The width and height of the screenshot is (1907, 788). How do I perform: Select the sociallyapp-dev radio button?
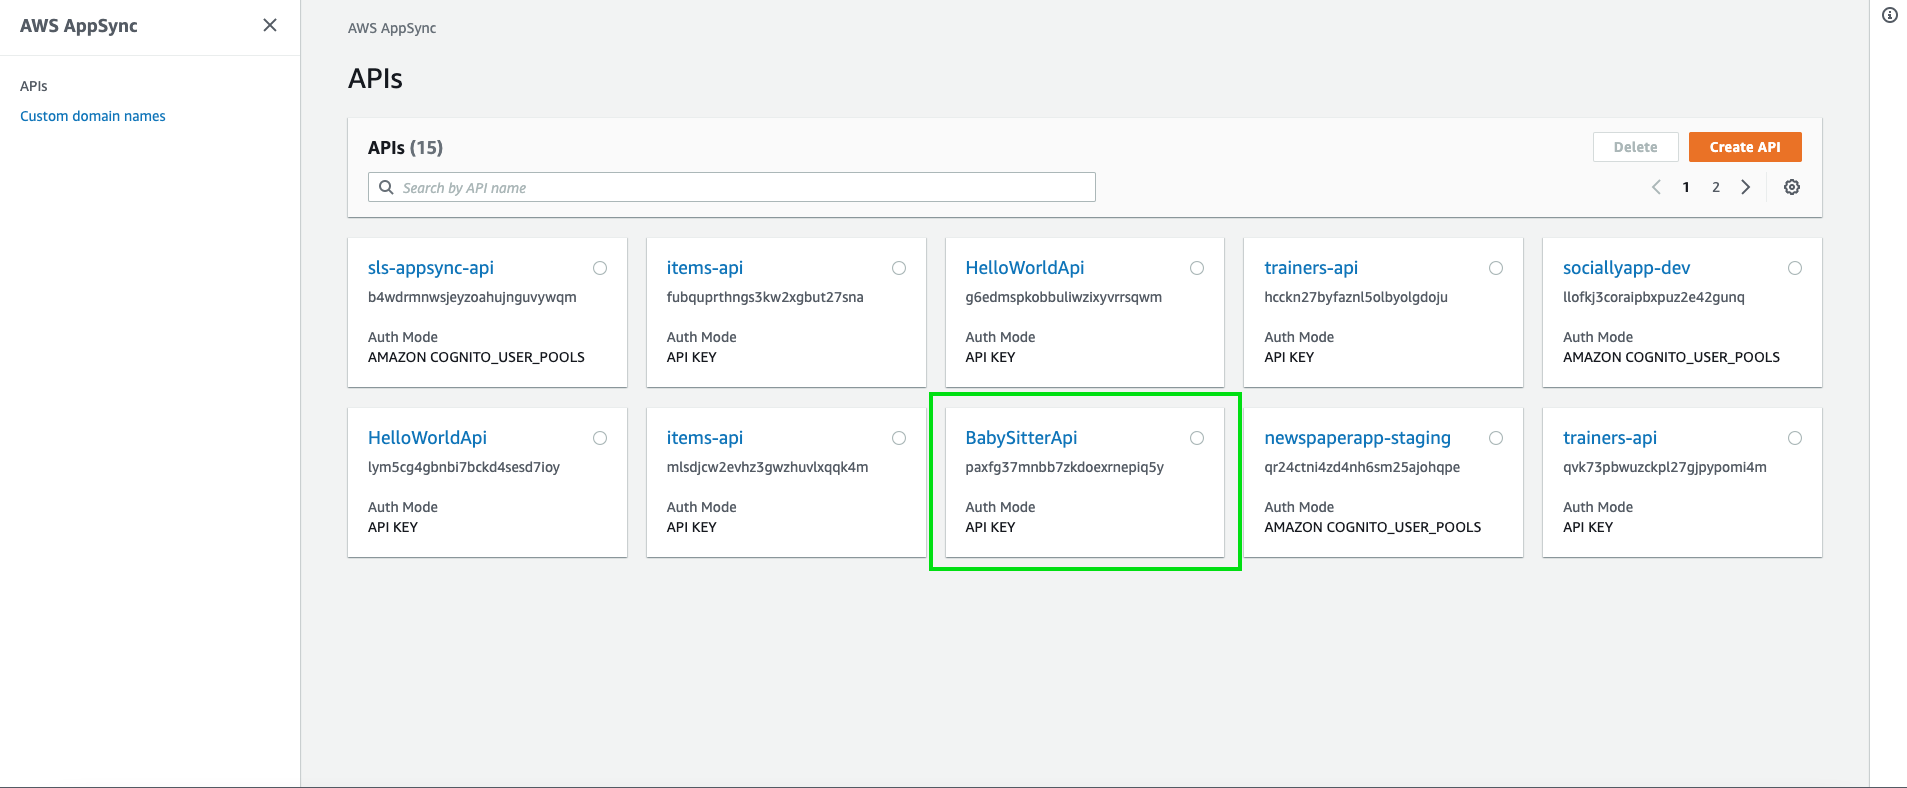1795,268
